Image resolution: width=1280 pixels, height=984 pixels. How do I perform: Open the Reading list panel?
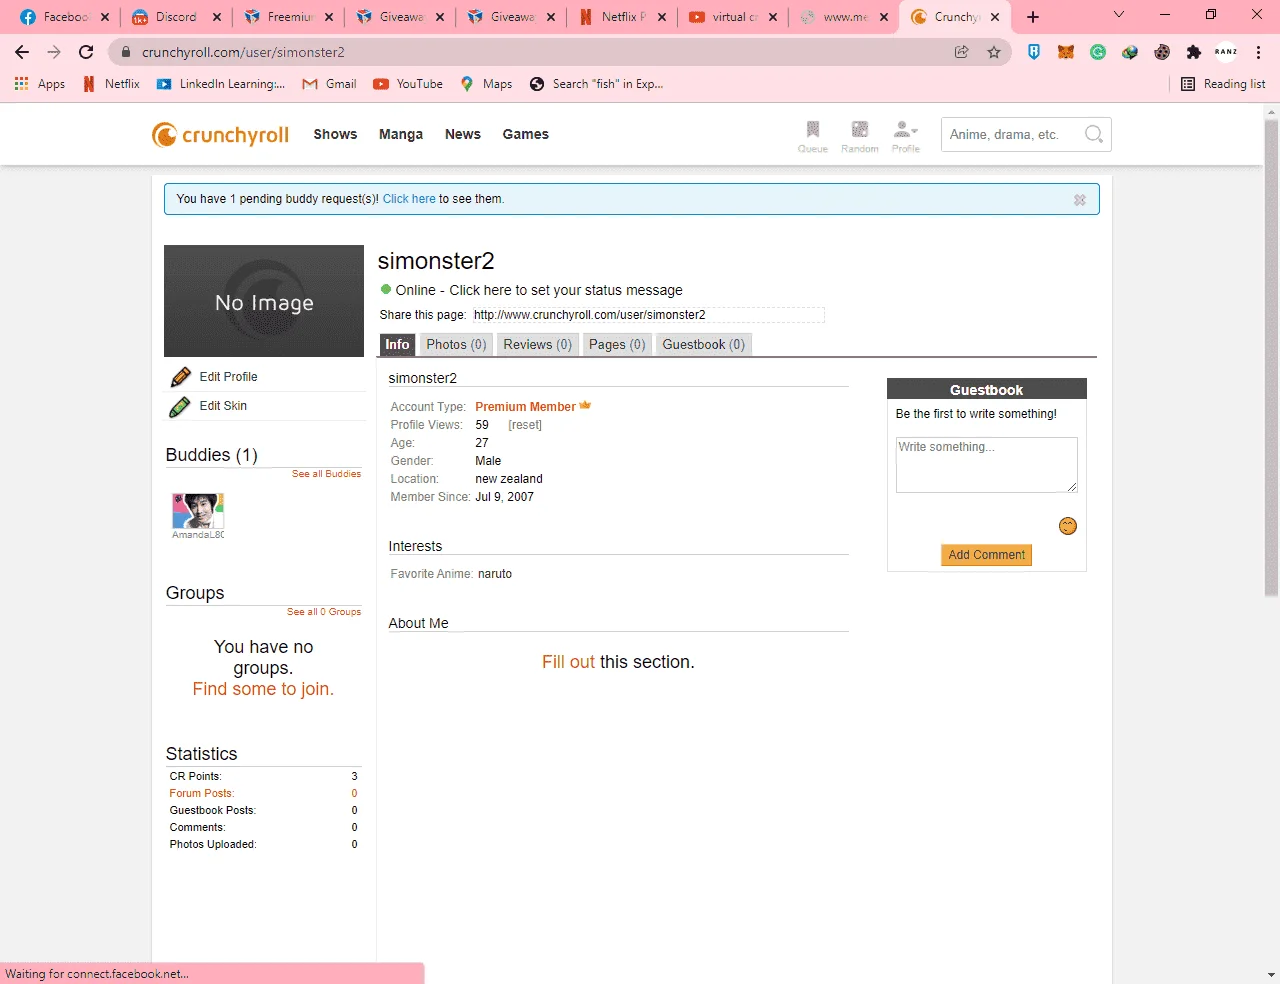(x=1223, y=84)
